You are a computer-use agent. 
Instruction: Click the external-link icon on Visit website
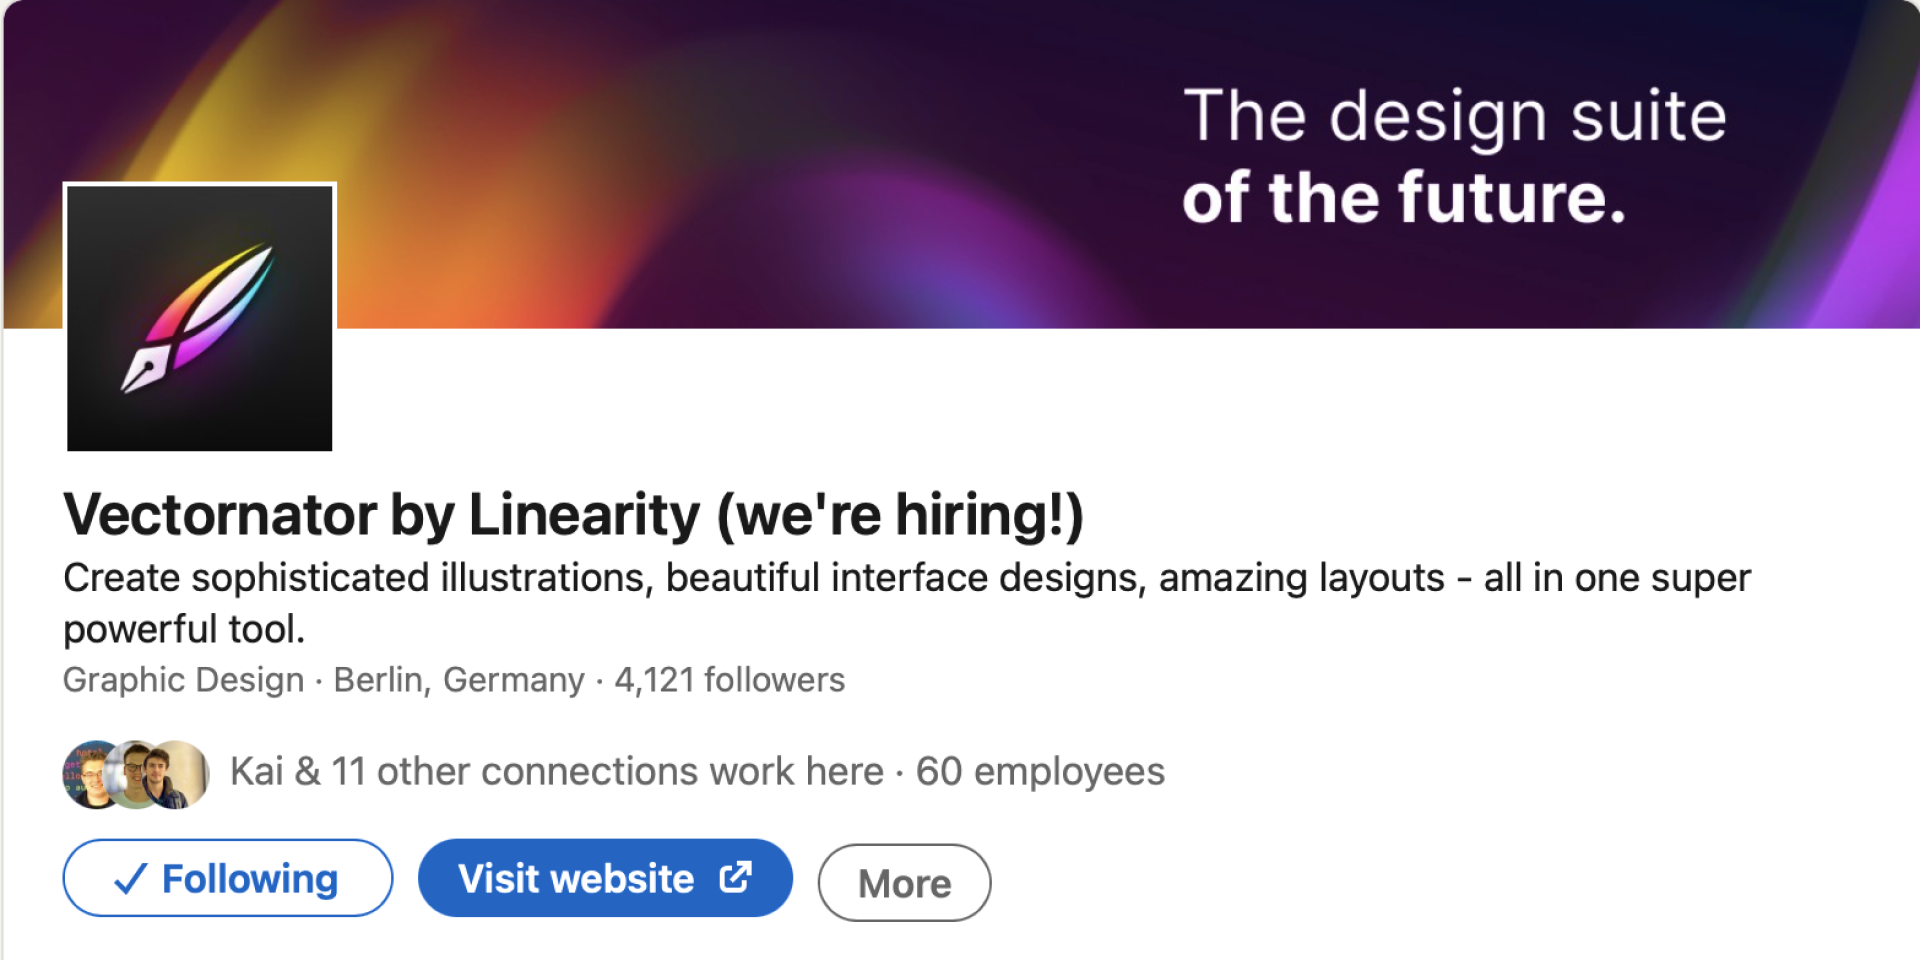click(x=733, y=877)
